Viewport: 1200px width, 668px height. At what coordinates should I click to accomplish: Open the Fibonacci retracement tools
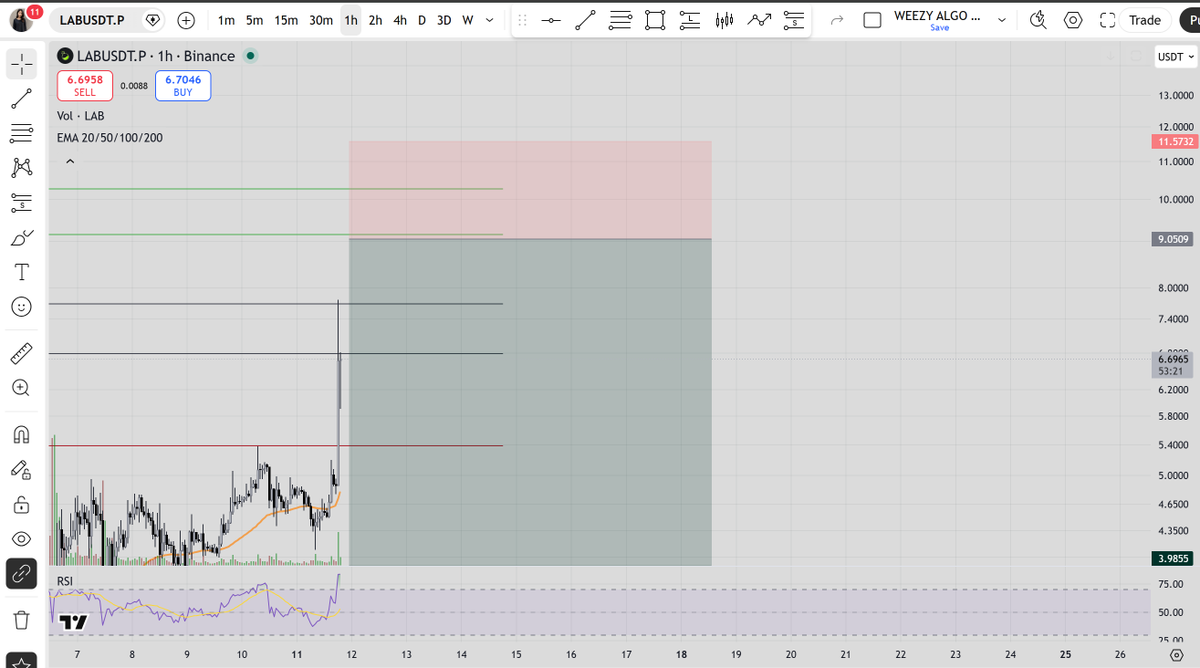pos(22,132)
